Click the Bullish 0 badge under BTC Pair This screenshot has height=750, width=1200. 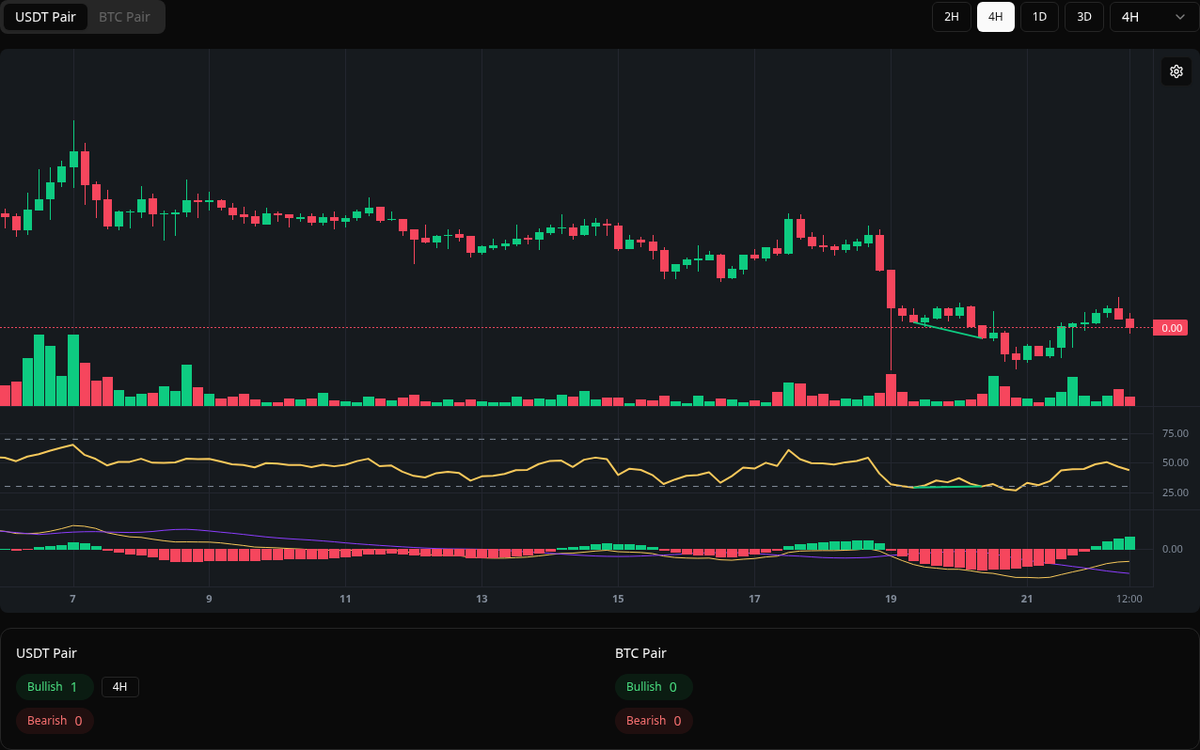tap(654, 687)
